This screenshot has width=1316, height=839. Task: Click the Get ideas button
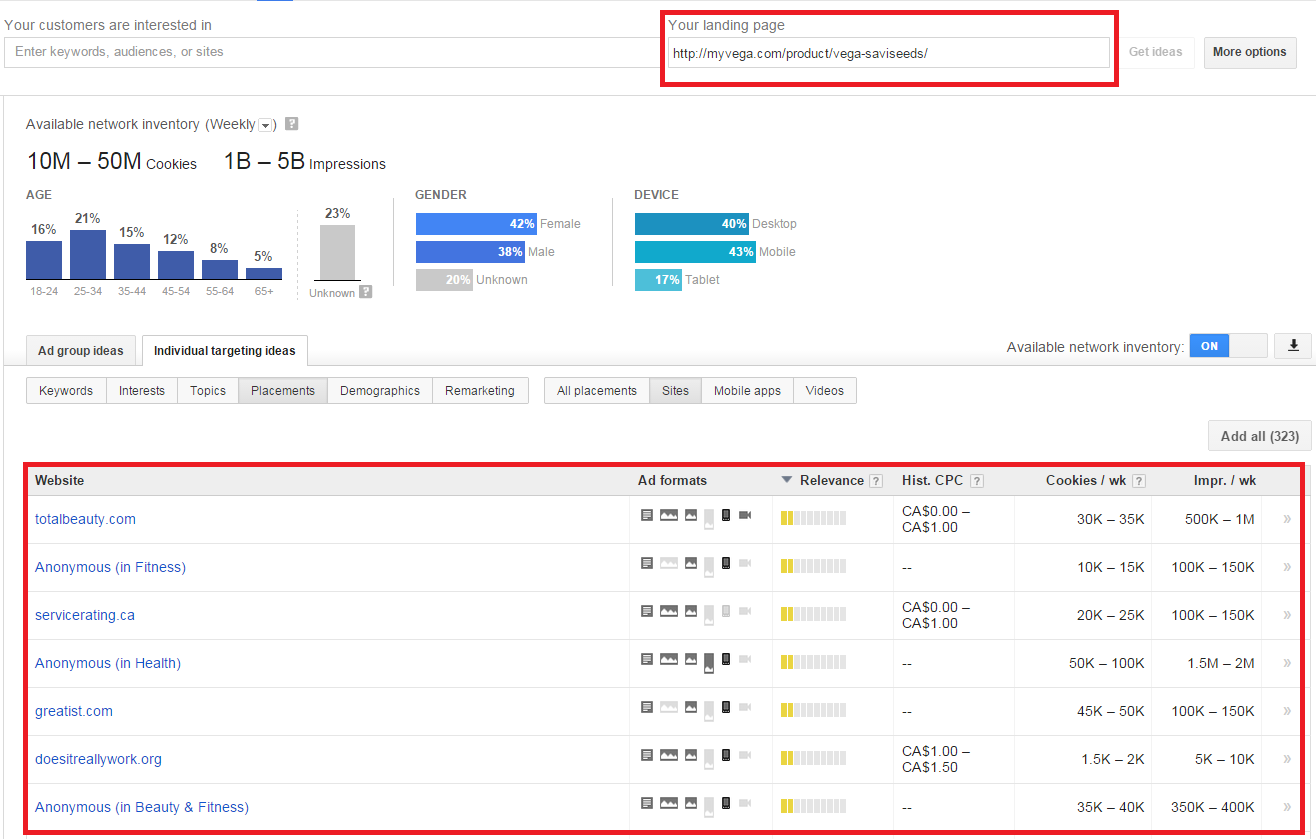(x=1156, y=52)
